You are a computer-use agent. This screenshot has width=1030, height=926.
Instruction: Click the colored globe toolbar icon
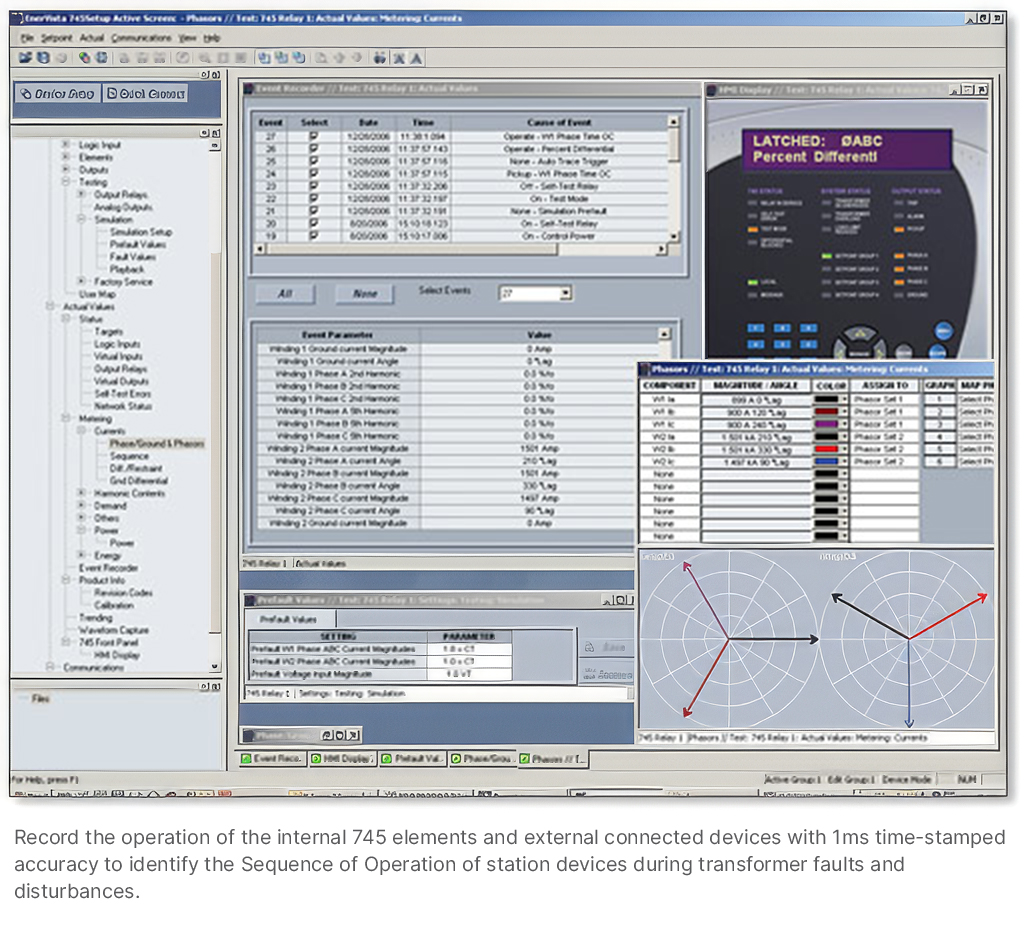click(x=84, y=58)
